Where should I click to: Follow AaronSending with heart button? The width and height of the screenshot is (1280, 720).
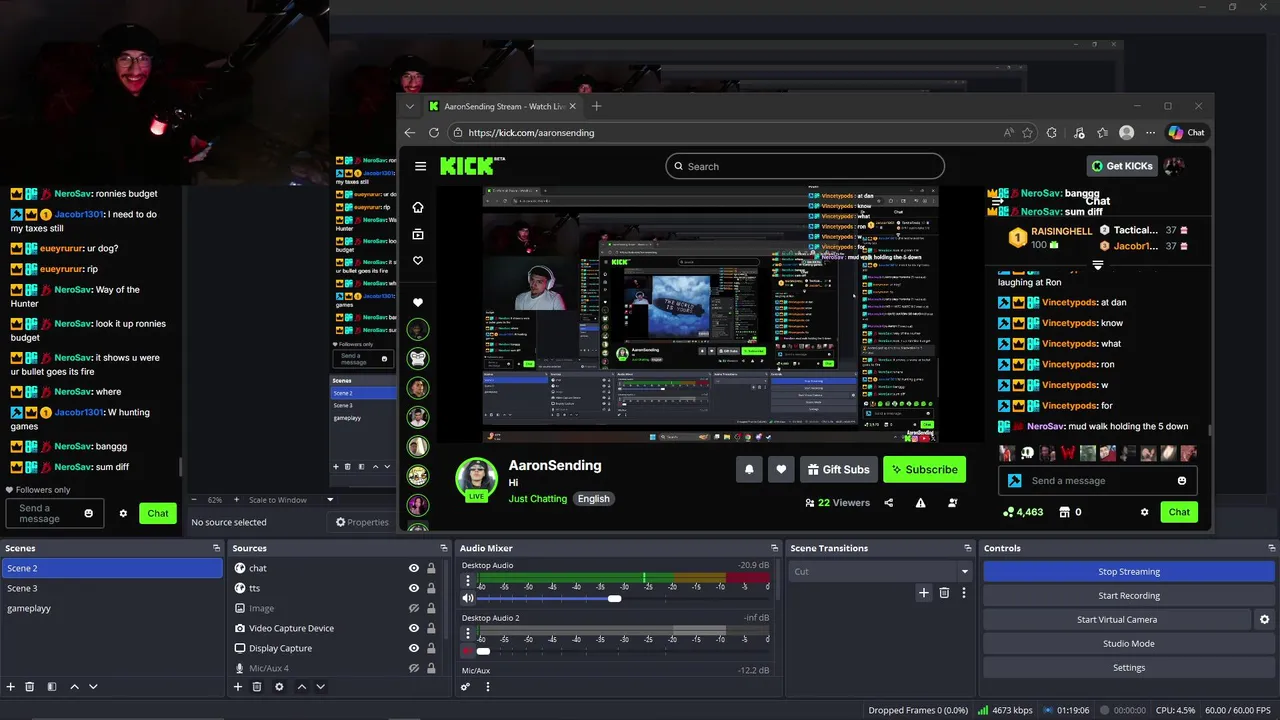[x=782, y=470]
